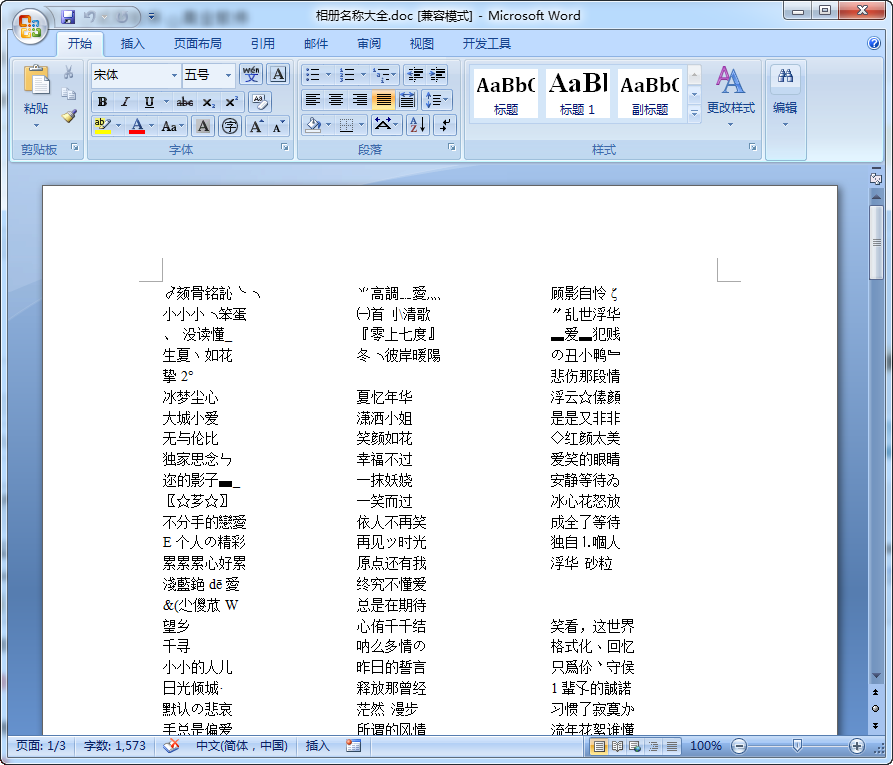Toggle bold formatting
The height and width of the screenshot is (765, 893).
(101, 102)
